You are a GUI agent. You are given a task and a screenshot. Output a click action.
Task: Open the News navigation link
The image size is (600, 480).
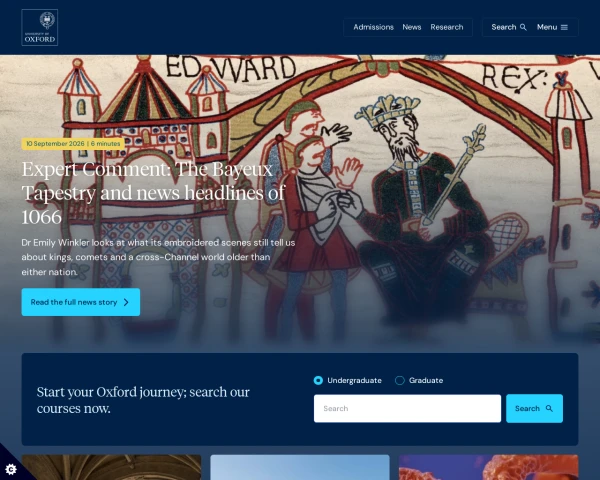[412, 27]
